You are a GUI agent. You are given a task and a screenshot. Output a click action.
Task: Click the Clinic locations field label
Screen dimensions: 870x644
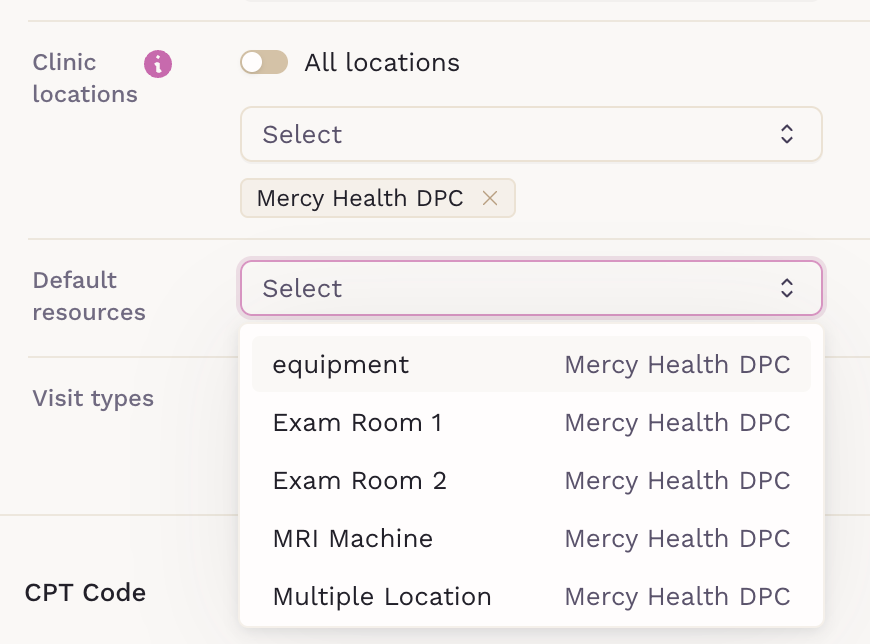(85, 78)
